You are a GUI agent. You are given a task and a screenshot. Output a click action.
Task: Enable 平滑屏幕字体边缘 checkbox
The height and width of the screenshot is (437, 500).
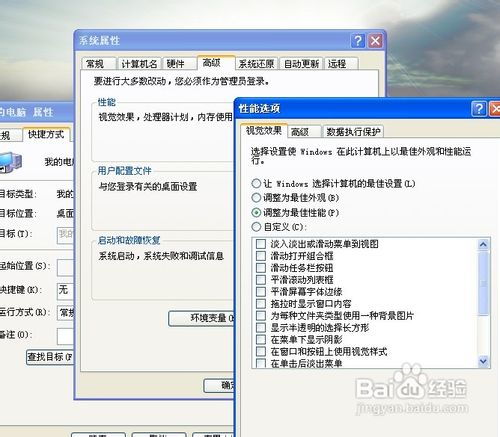coord(261,292)
